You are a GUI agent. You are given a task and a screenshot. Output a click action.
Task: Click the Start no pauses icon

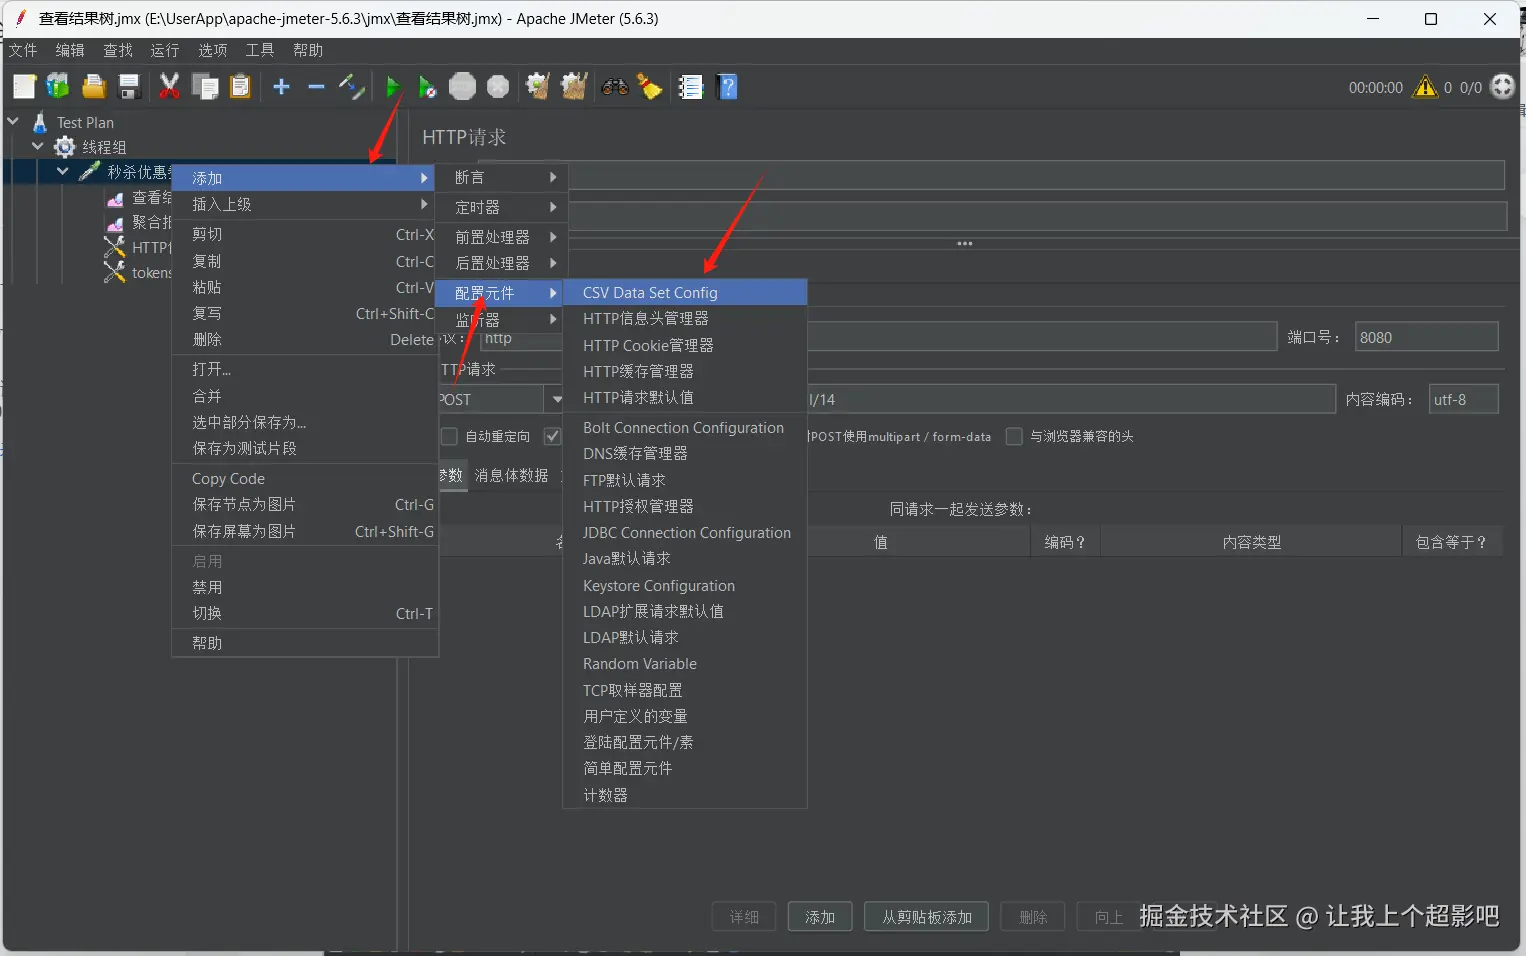[427, 87]
